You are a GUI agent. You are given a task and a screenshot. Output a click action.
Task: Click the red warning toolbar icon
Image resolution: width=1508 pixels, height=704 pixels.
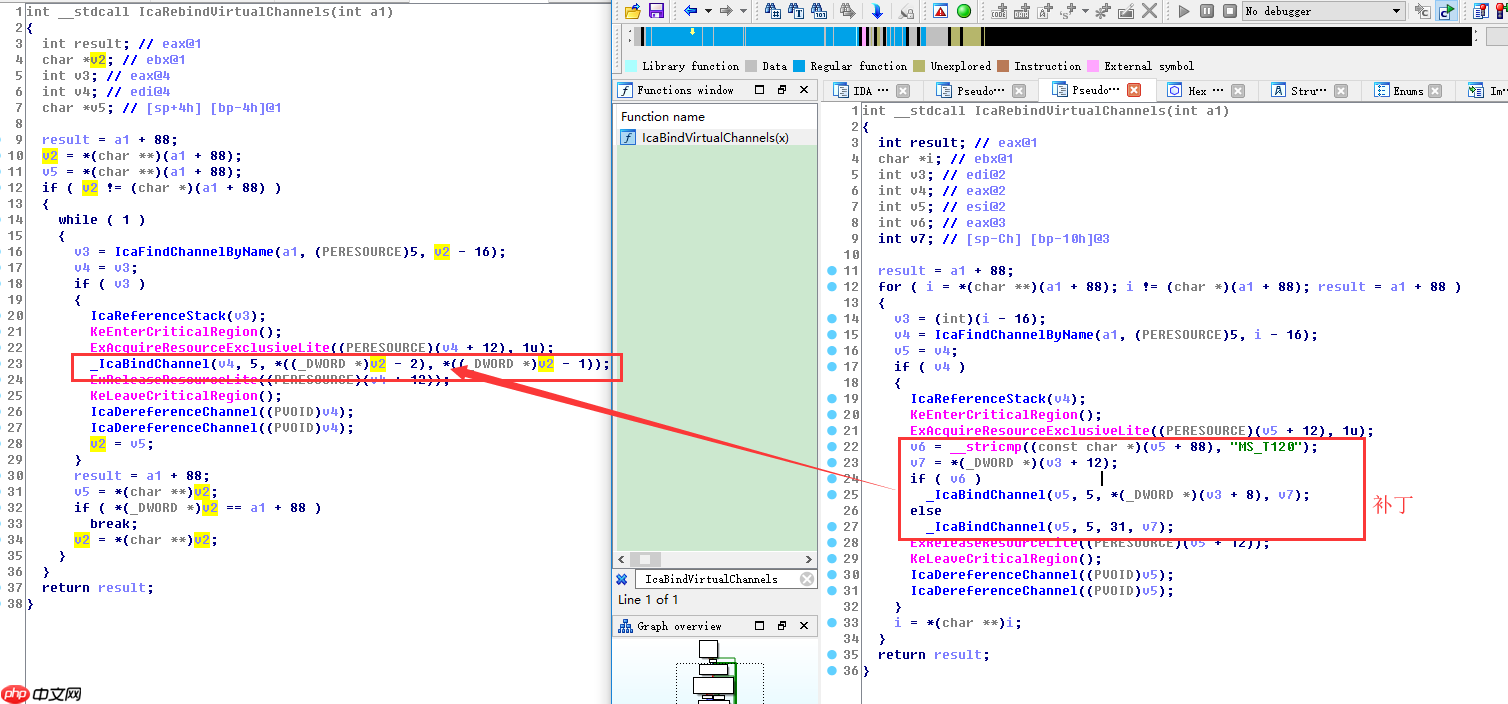[938, 11]
